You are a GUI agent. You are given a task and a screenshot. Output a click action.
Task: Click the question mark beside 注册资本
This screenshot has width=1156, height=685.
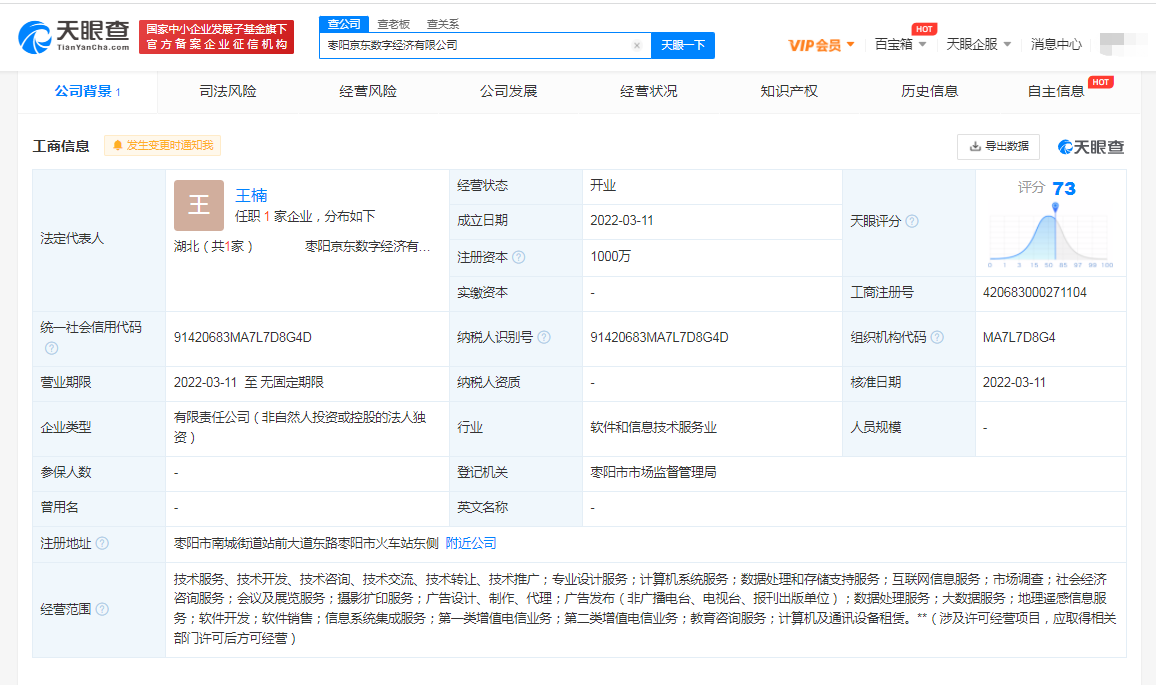(x=519, y=257)
